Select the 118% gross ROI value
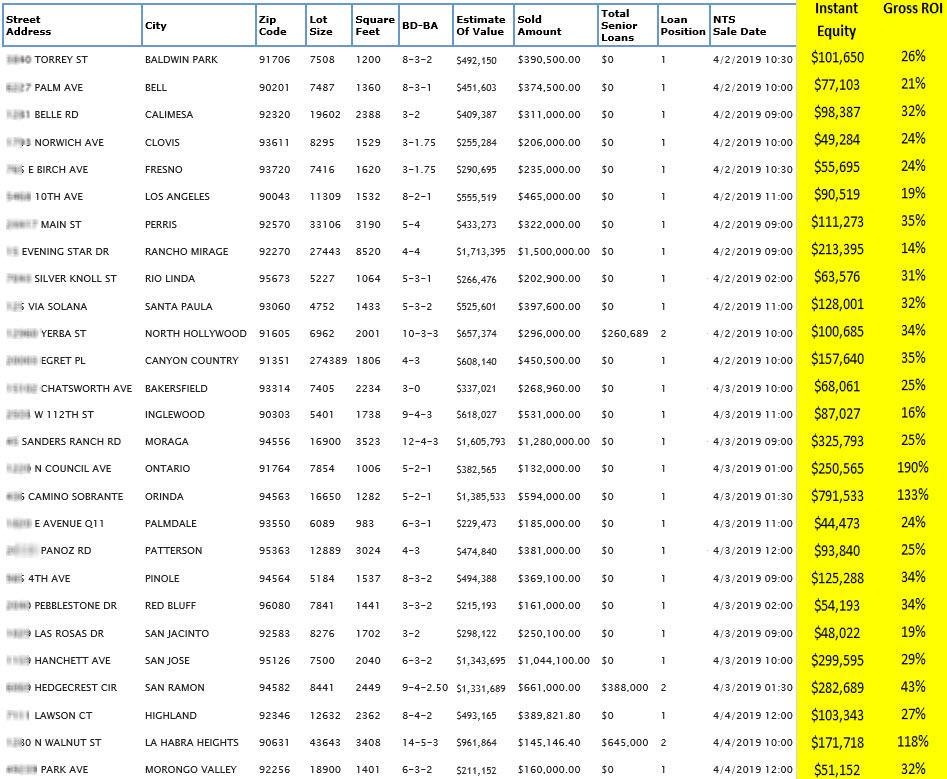947x779 pixels. point(913,742)
